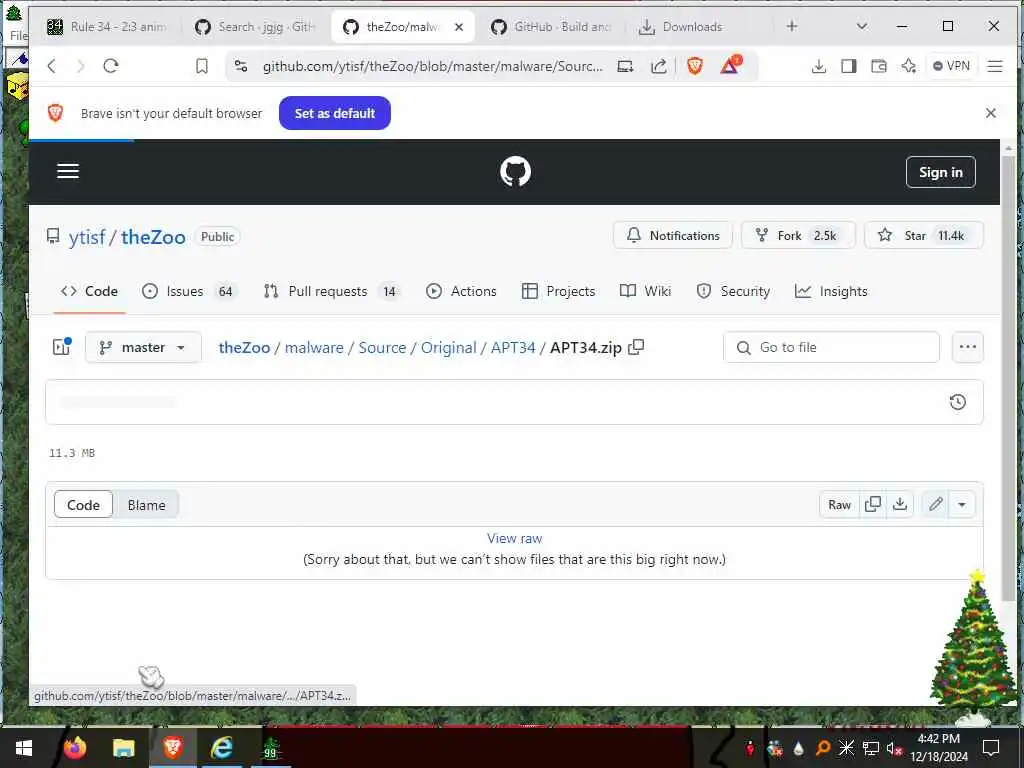
Task: Open Brave Rewards triangle icon
Action: 730,65
